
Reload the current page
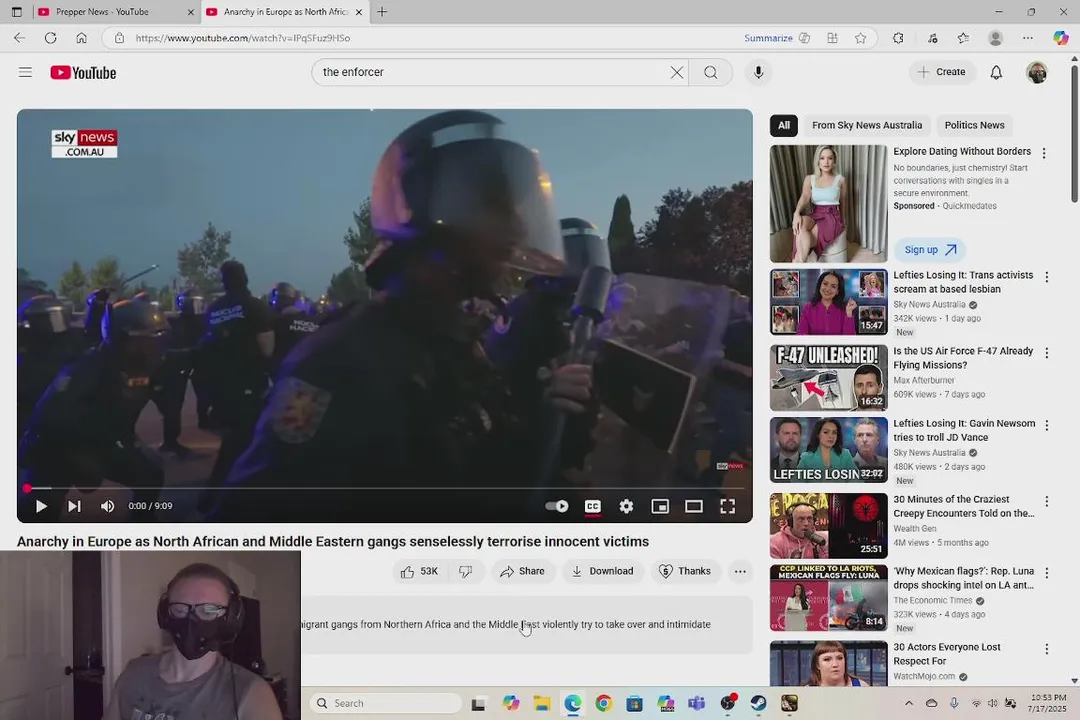[x=50, y=38]
